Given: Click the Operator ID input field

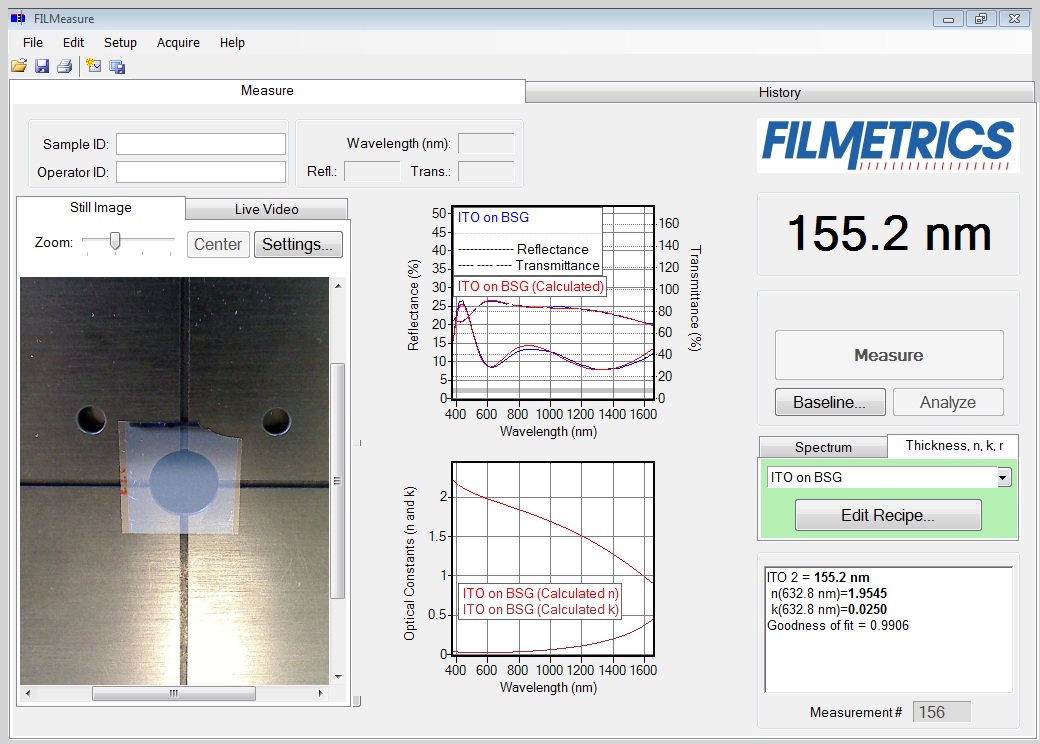Looking at the screenshot, I should pyautogui.click(x=201, y=172).
